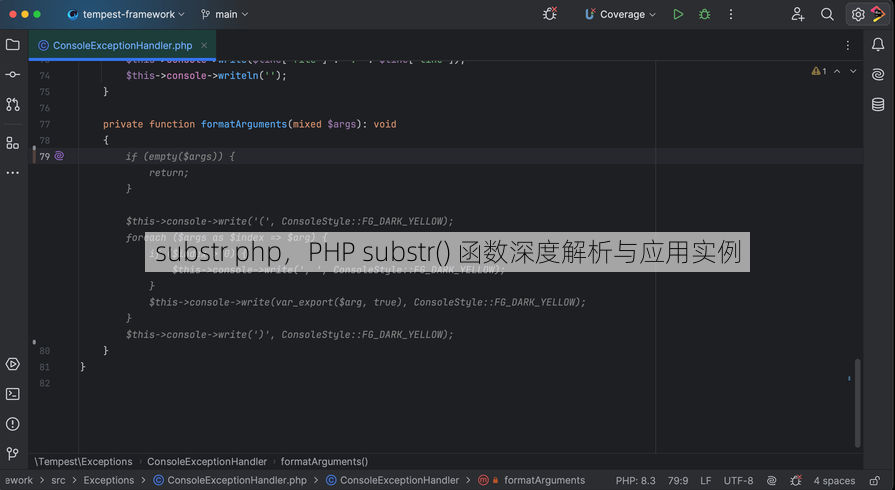Image resolution: width=895 pixels, height=490 pixels.
Task: Click the editor vertical scrollbar
Action: (x=857, y=403)
